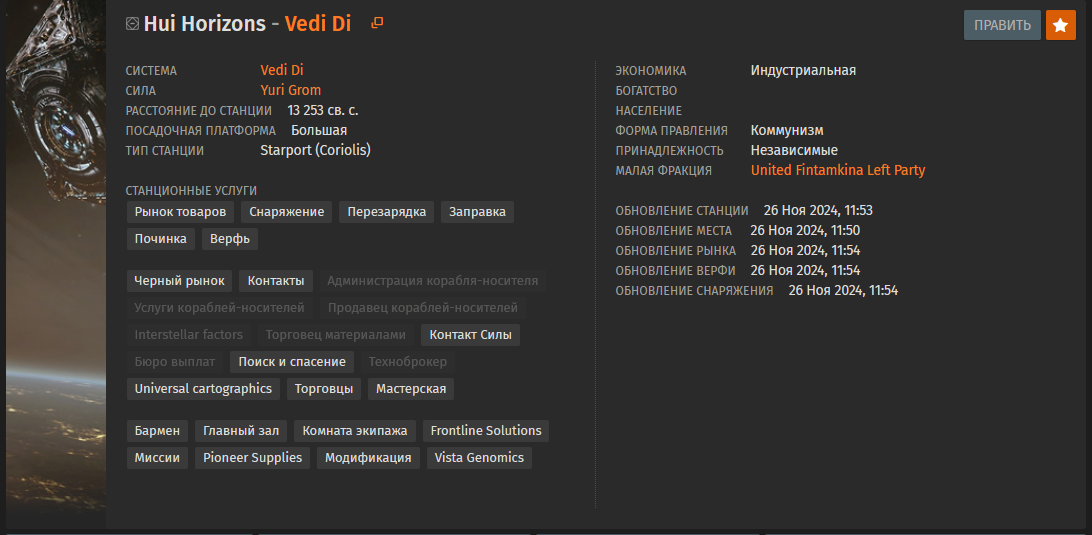The image size is (1092, 535).
Task: Open United Fintamkina Left Party faction link
Action: 838,170
